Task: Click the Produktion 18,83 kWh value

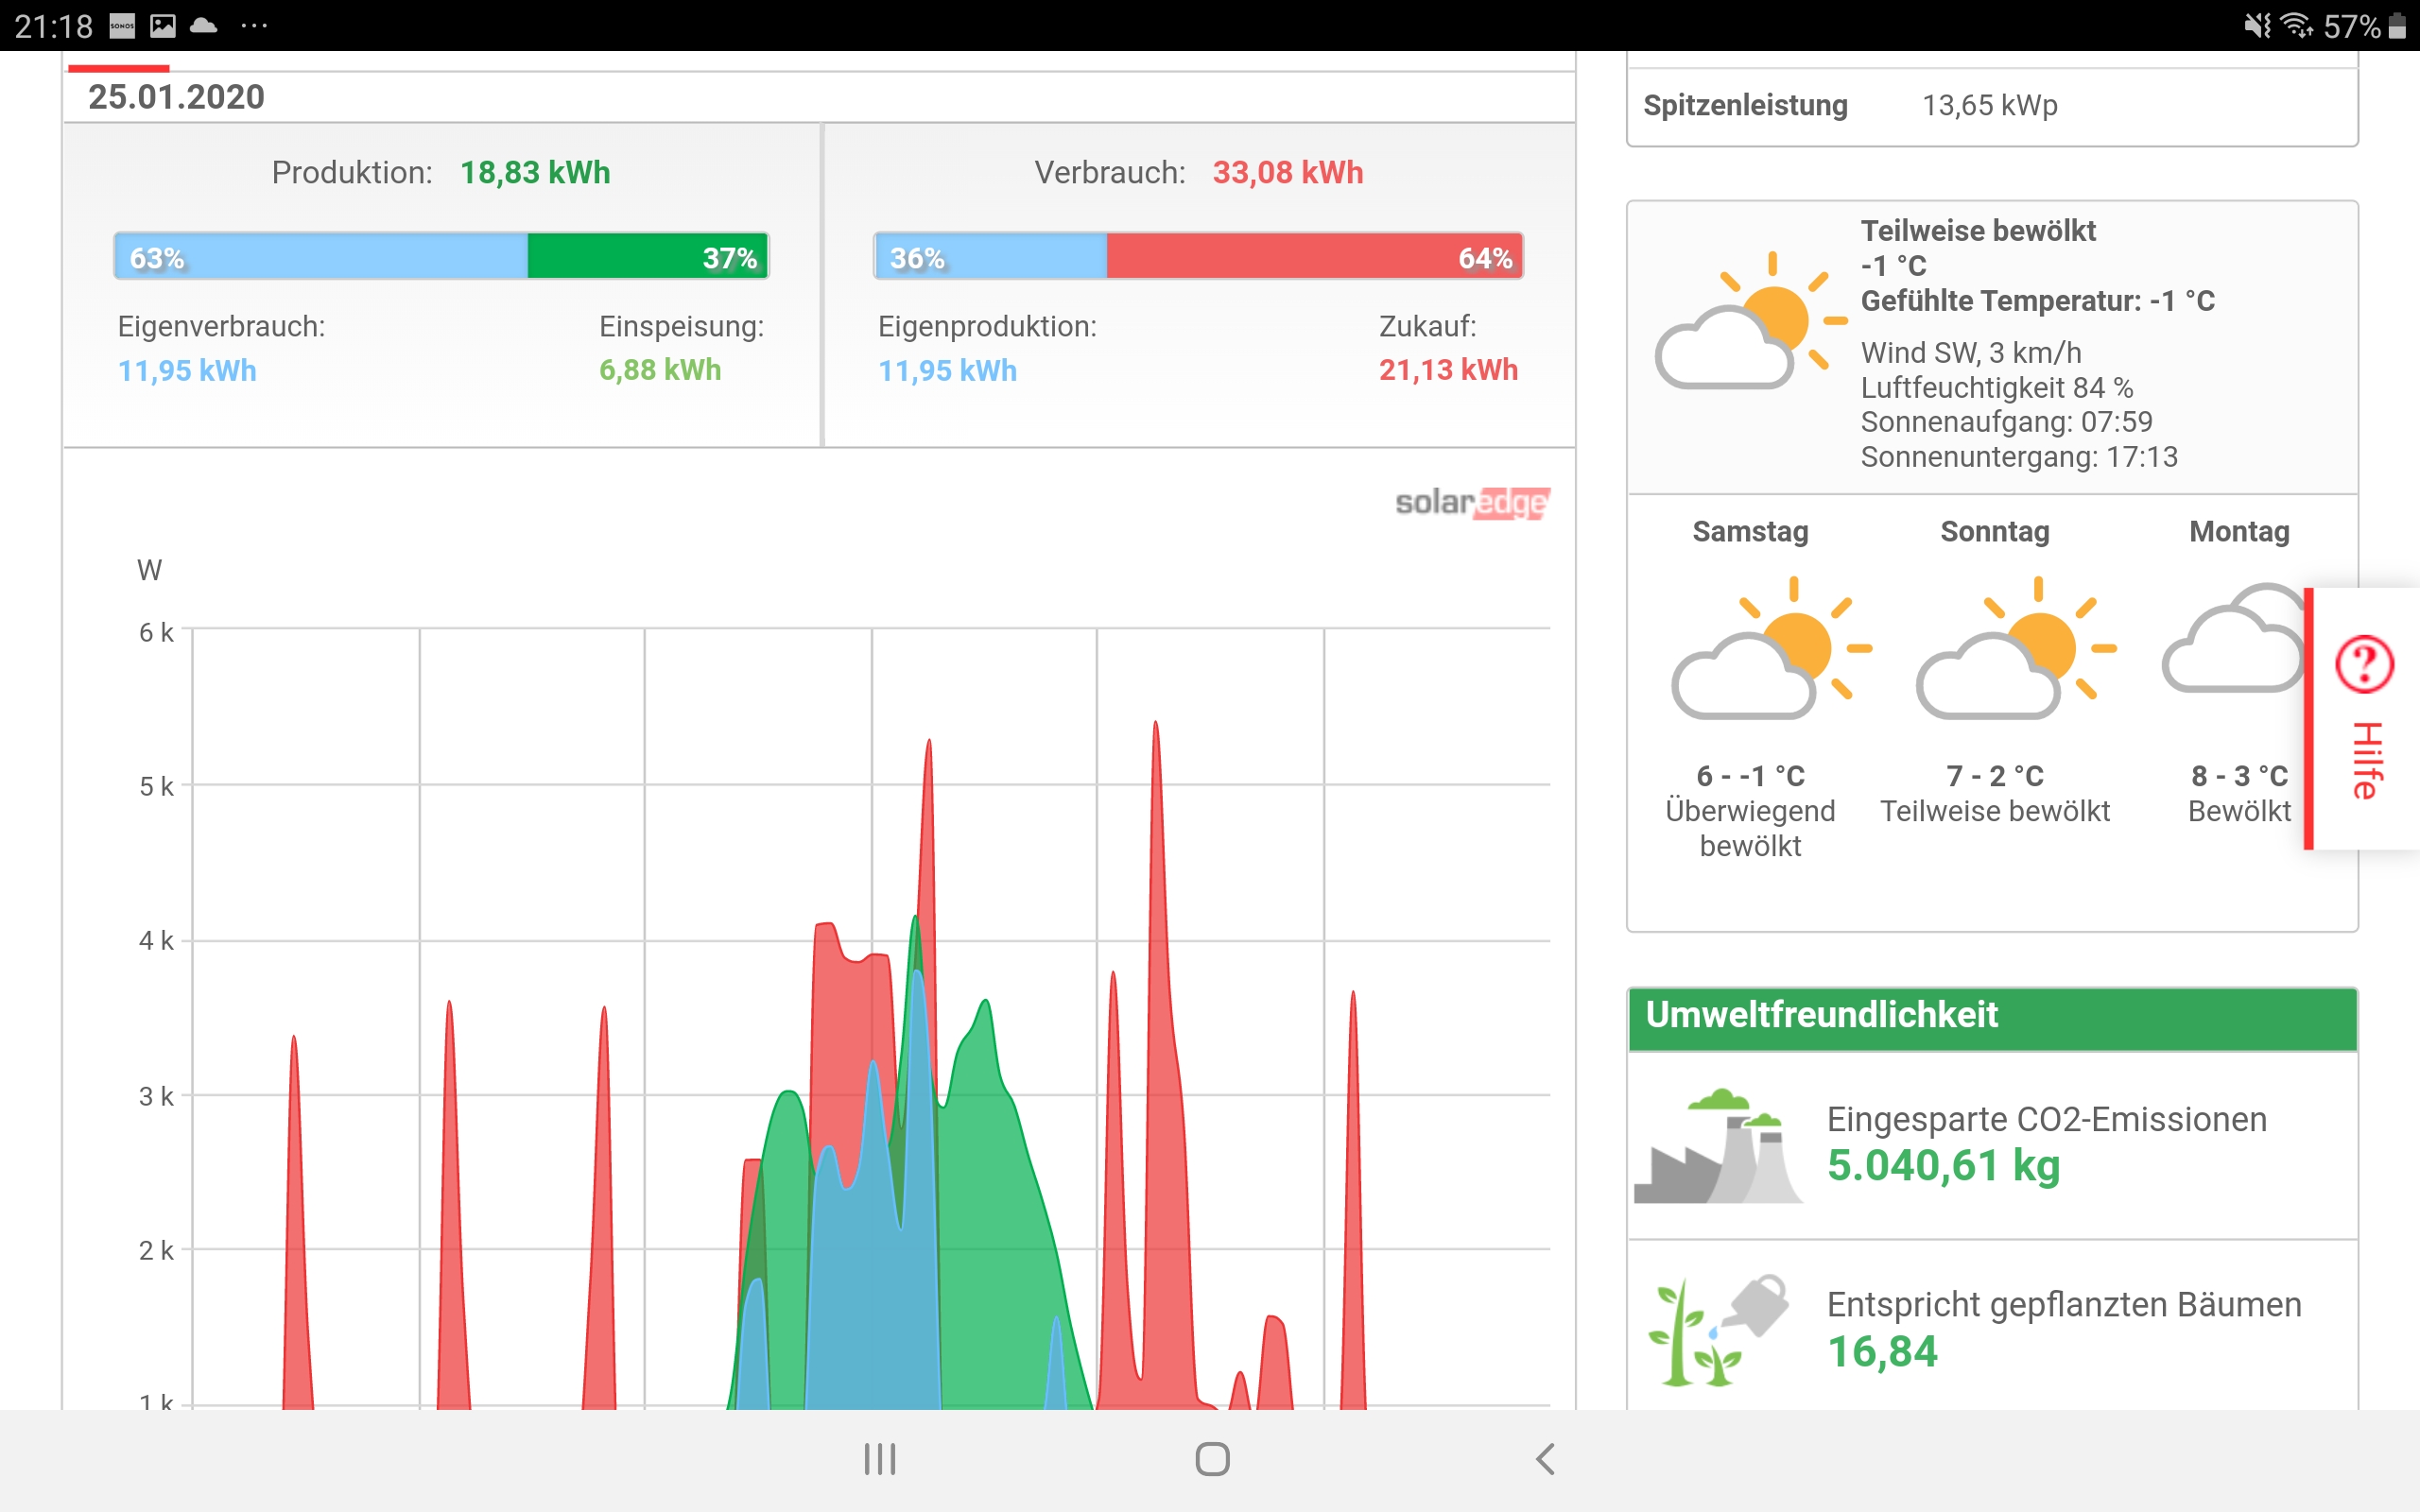Action: tap(534, 173)
